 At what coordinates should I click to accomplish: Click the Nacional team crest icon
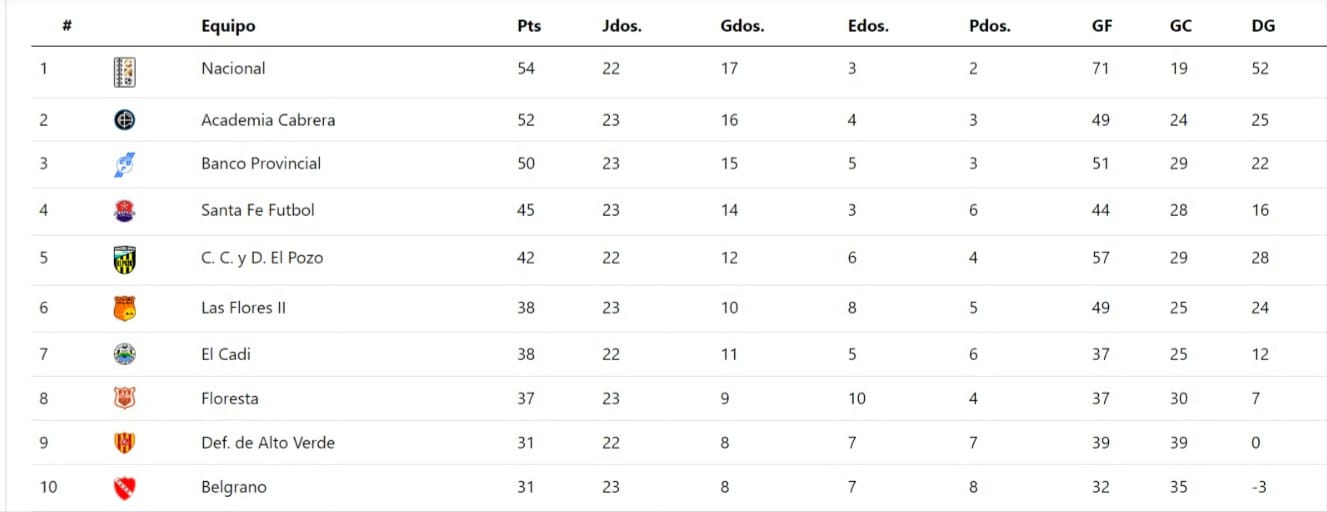tap(125, 72)
